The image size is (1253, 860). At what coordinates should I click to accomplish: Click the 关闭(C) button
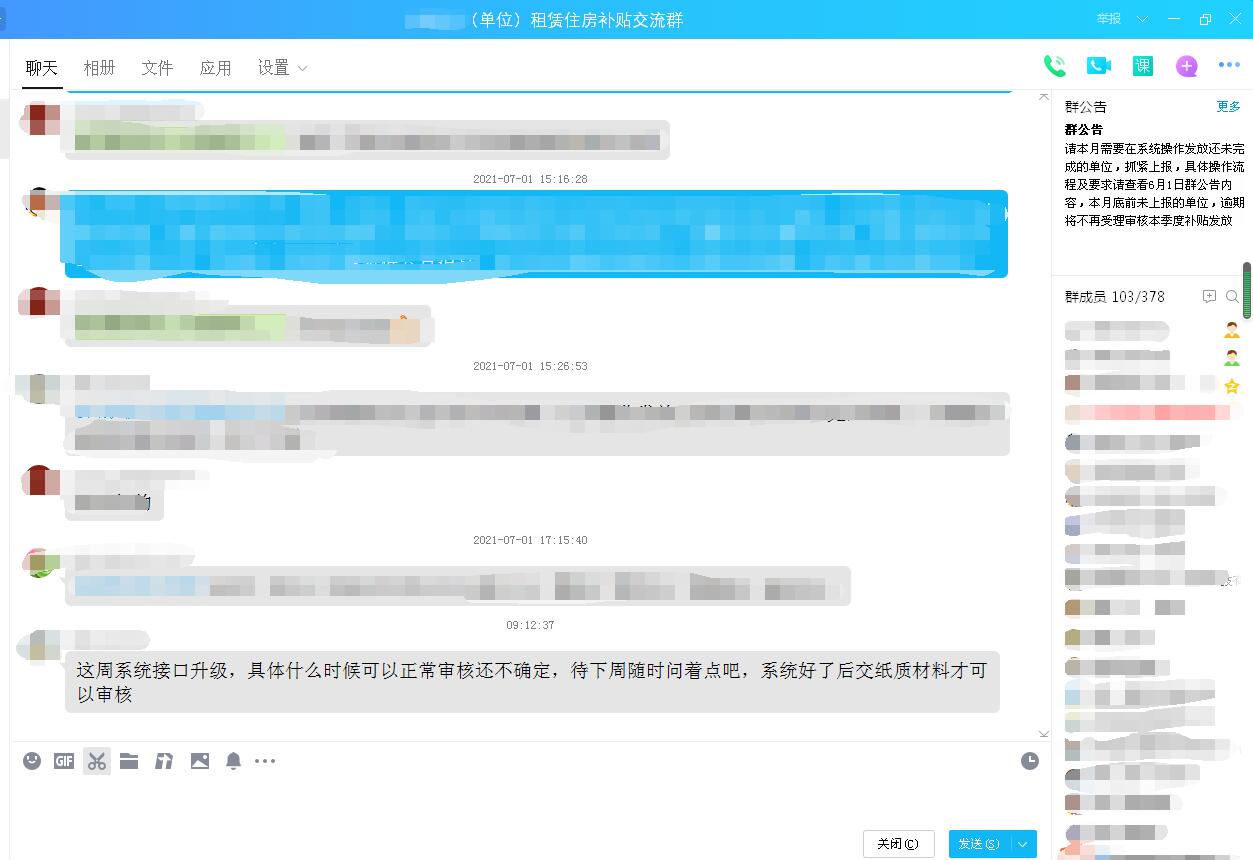tap(898, 844)
